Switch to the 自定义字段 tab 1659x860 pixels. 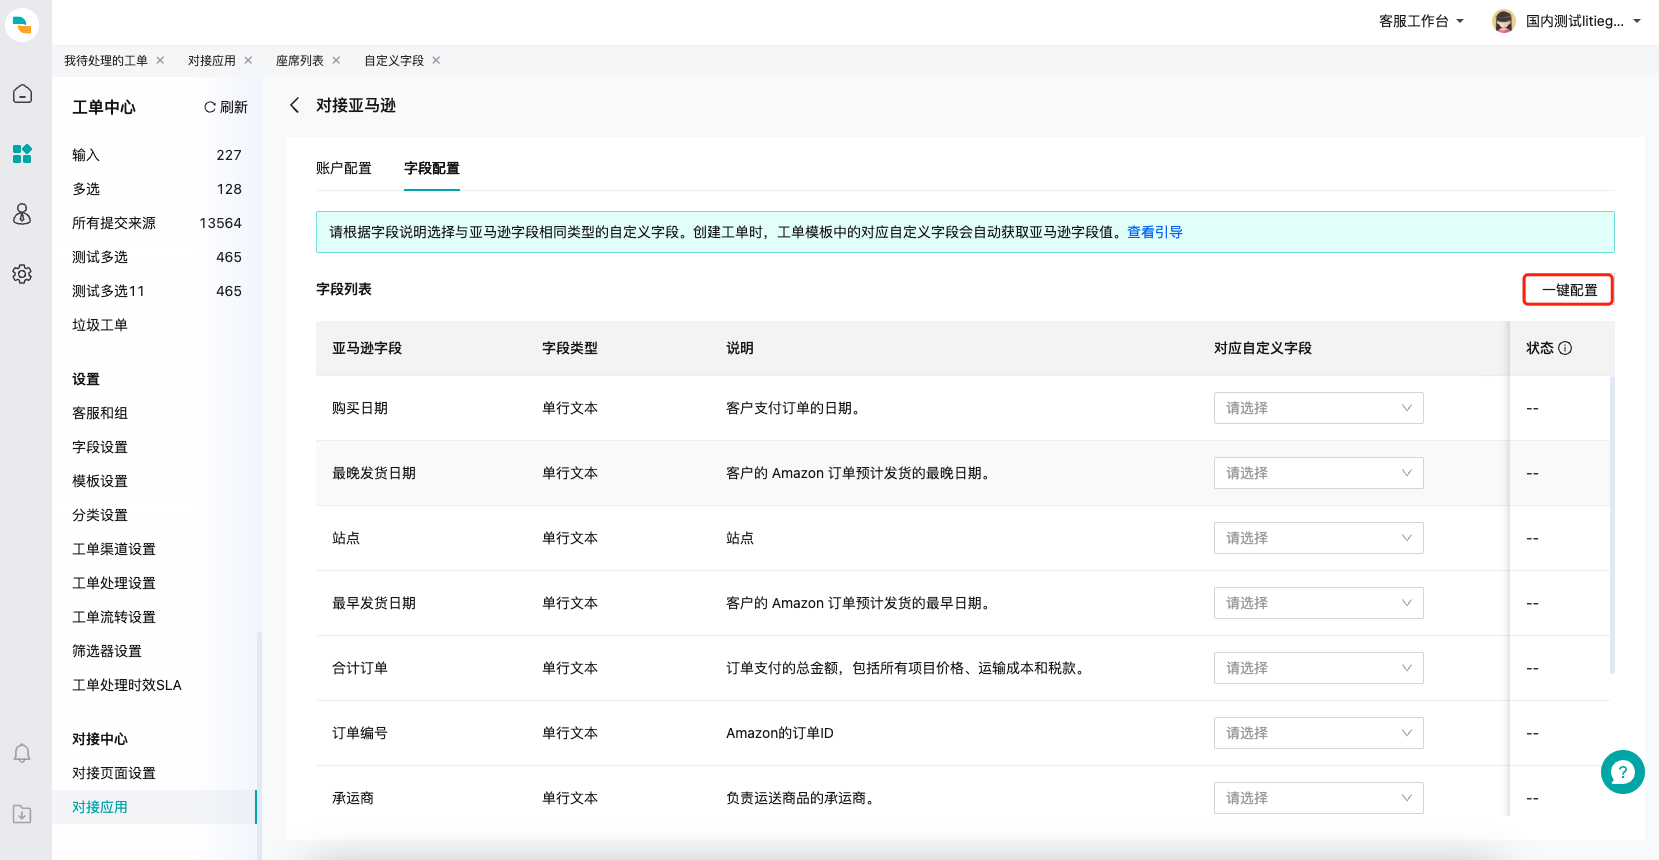pyautogui.click(x=394, y=61)
